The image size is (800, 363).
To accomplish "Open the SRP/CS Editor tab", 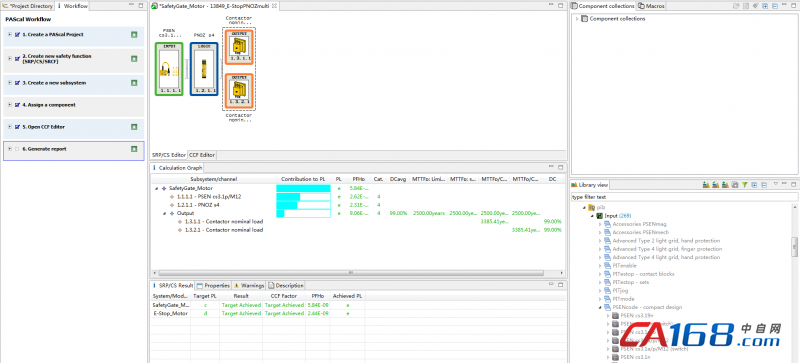I will tap(169, 155).
